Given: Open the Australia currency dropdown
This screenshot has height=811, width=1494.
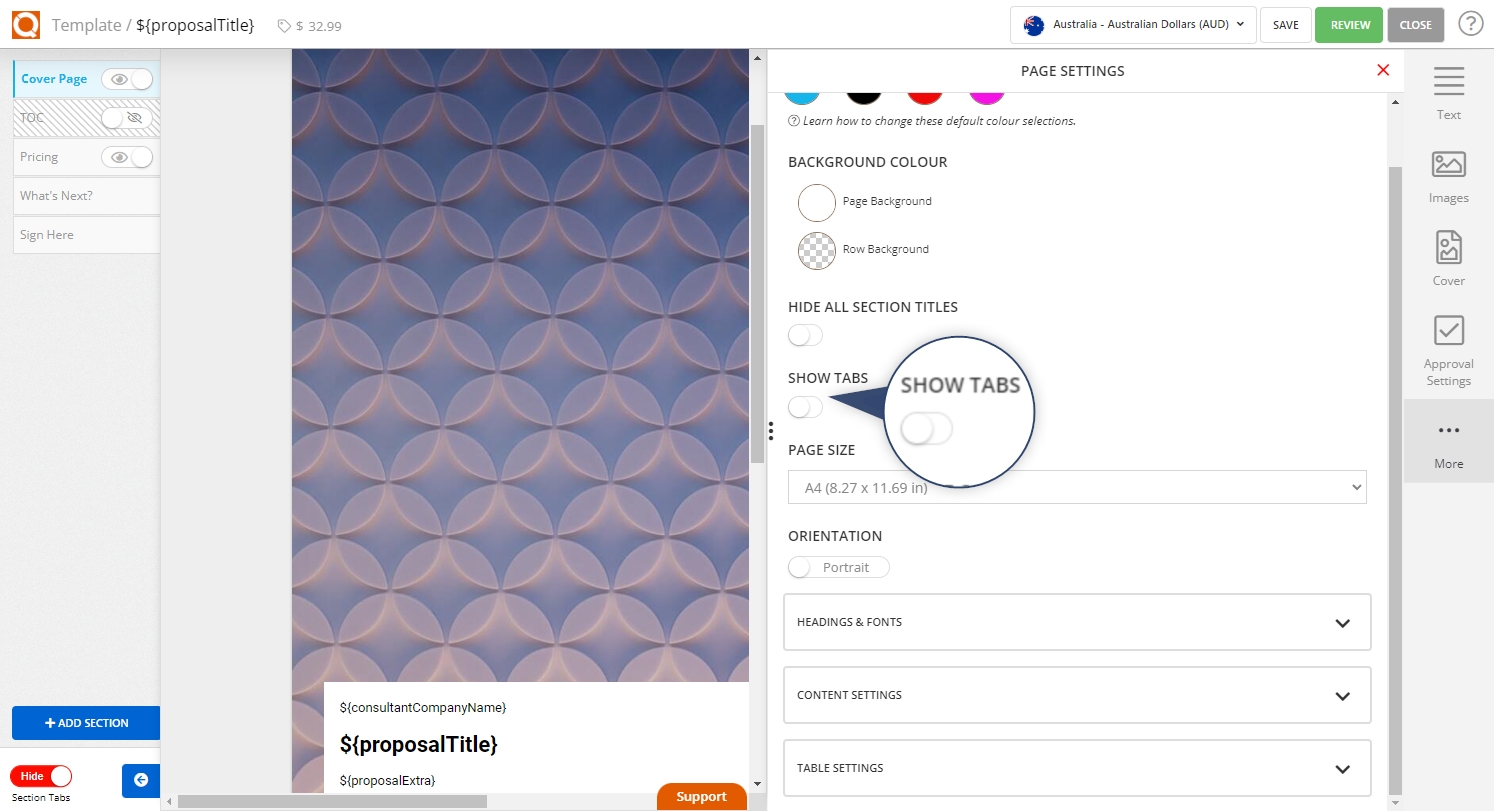Looking at the screenshot, I should point(1132,25).
